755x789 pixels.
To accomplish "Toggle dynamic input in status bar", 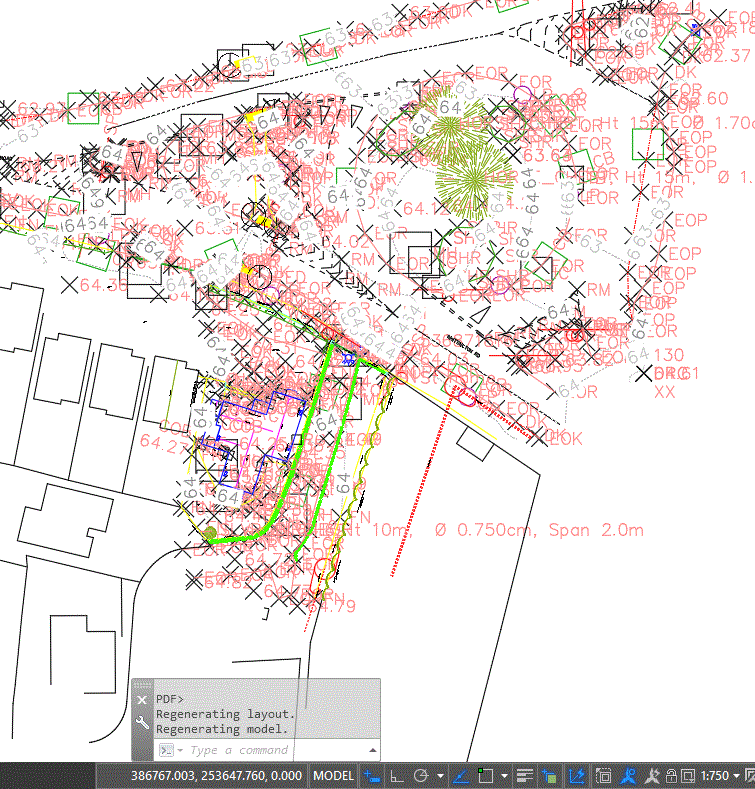I will pyautogui.click(x=372, y=775).
